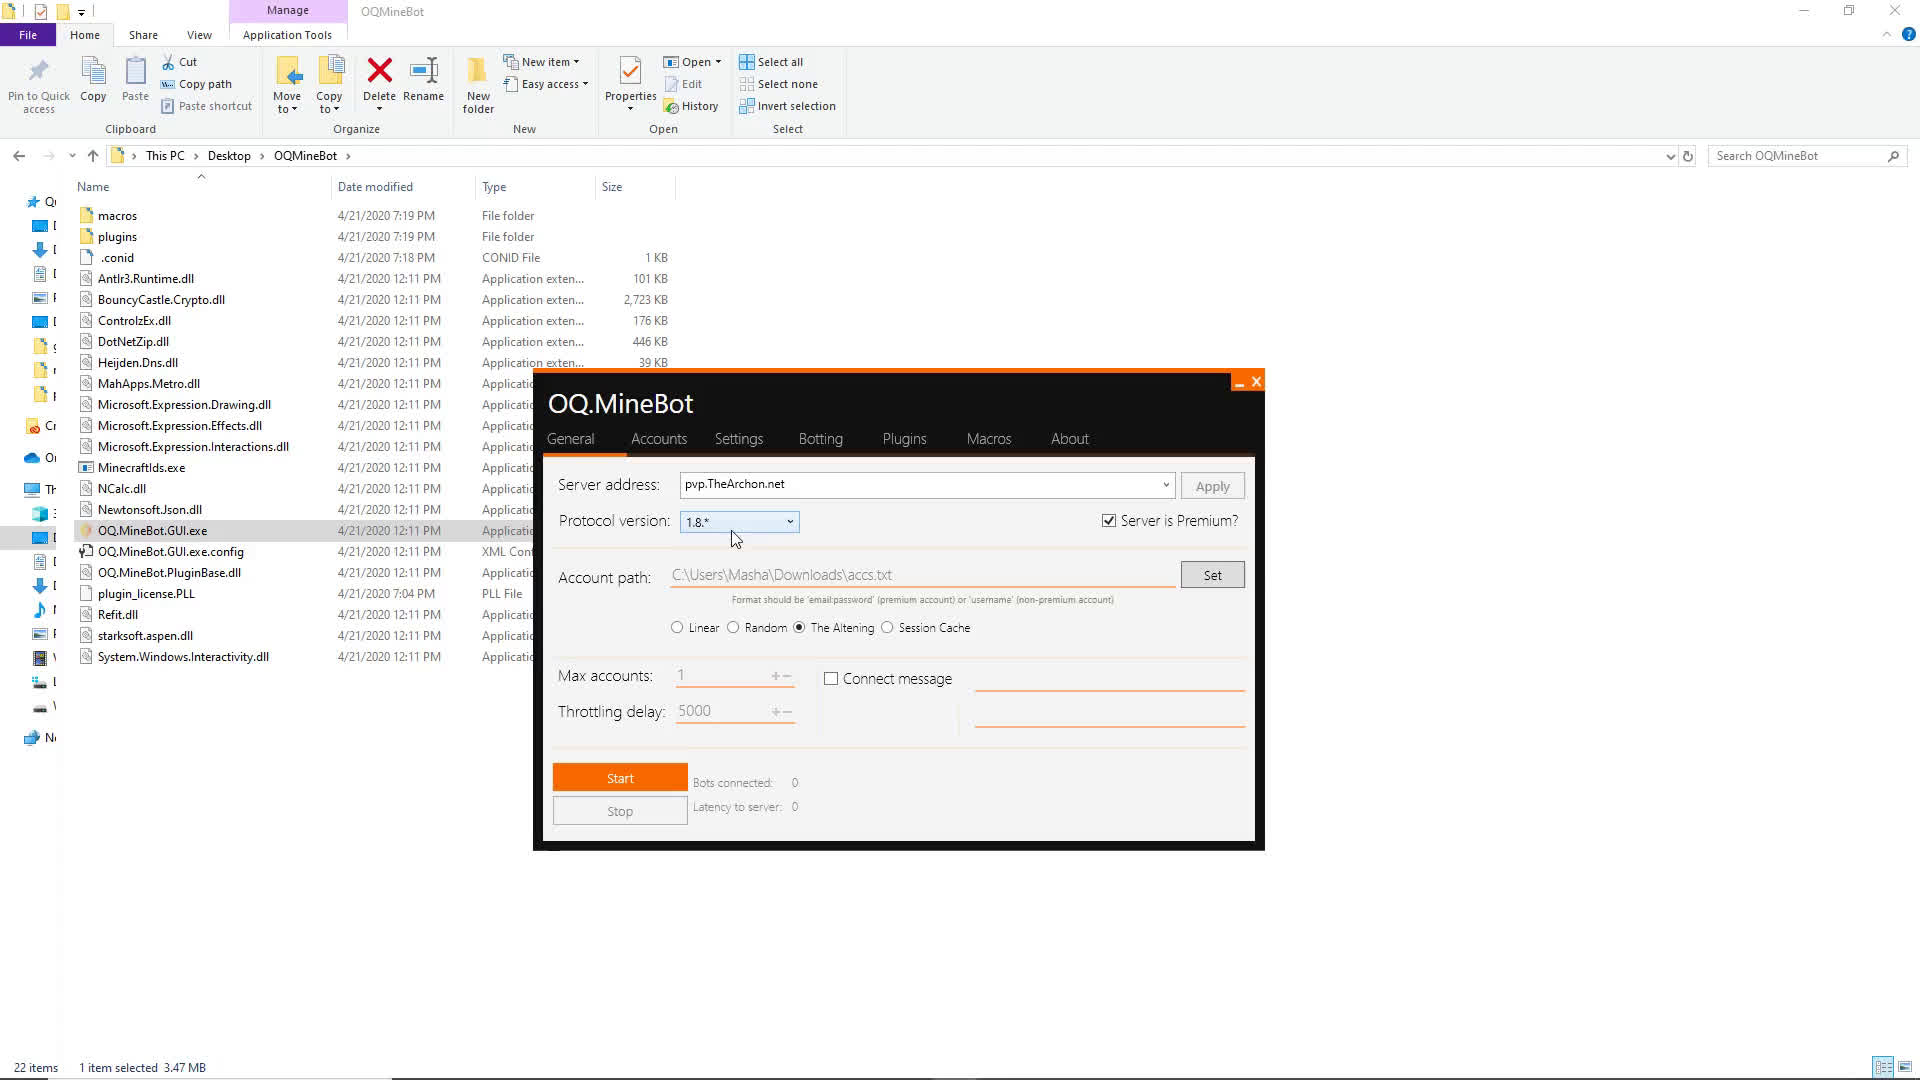
Task: Click the red Delete icon
Action: coord(379,71)
